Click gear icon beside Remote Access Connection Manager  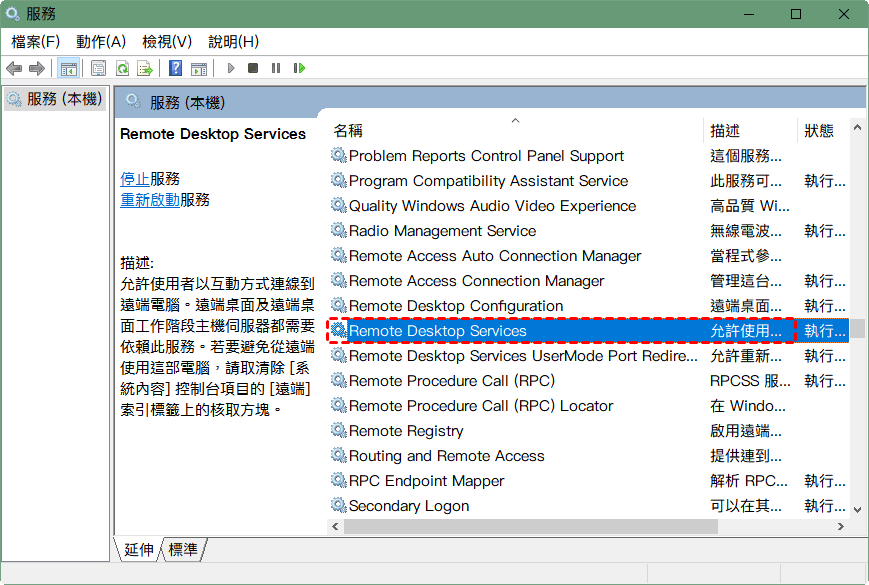[x=339, y=280]
